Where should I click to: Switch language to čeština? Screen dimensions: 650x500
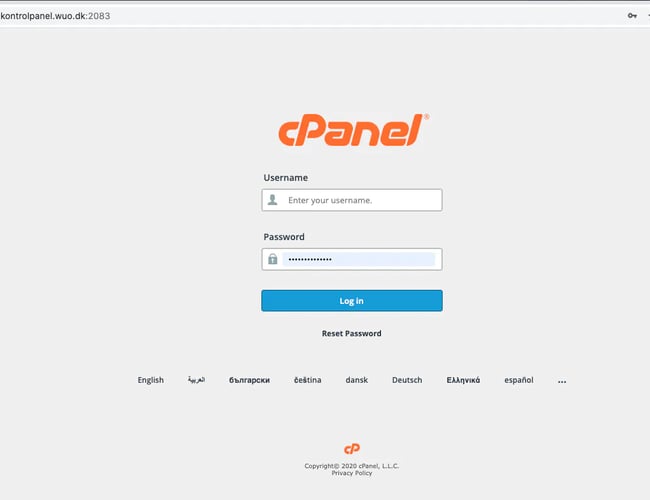point(308,380)
